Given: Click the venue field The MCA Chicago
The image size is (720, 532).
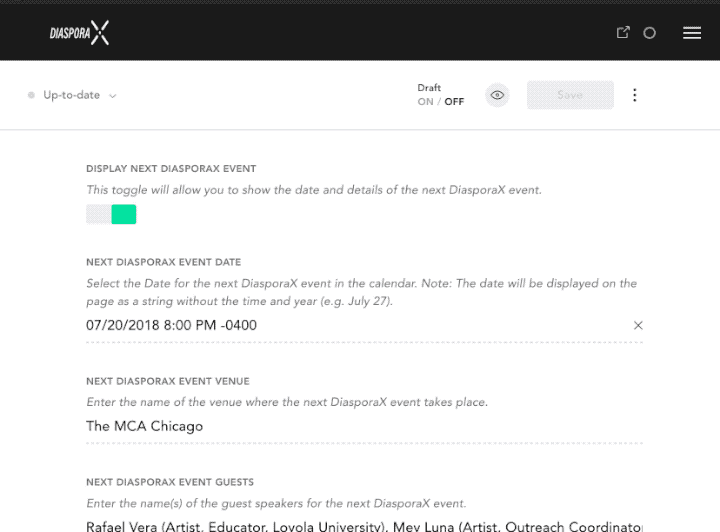Looking at the screenshot, I should tap(364, 426).
